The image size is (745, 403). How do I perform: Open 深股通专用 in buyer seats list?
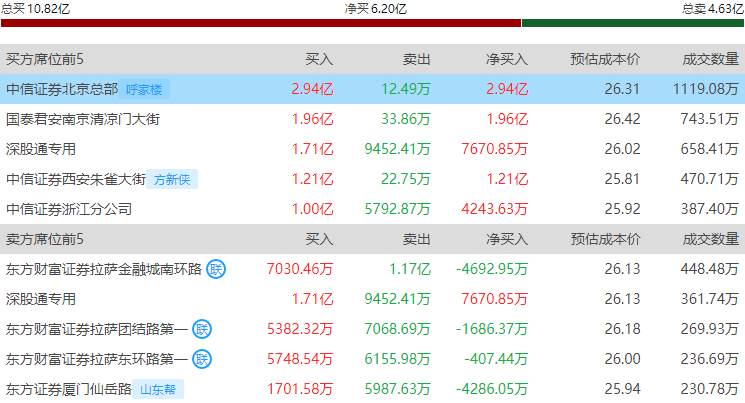coord(41,149)
